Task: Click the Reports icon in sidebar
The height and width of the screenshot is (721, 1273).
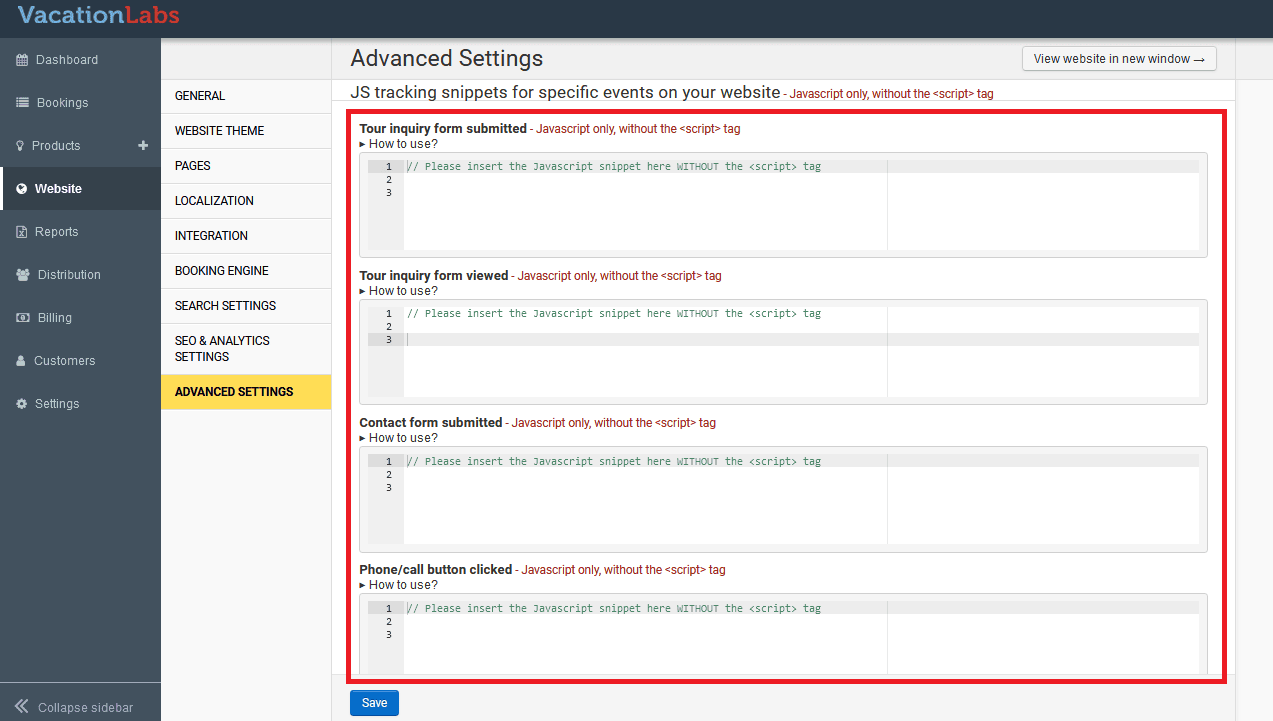Action: [x=22, y=232]
